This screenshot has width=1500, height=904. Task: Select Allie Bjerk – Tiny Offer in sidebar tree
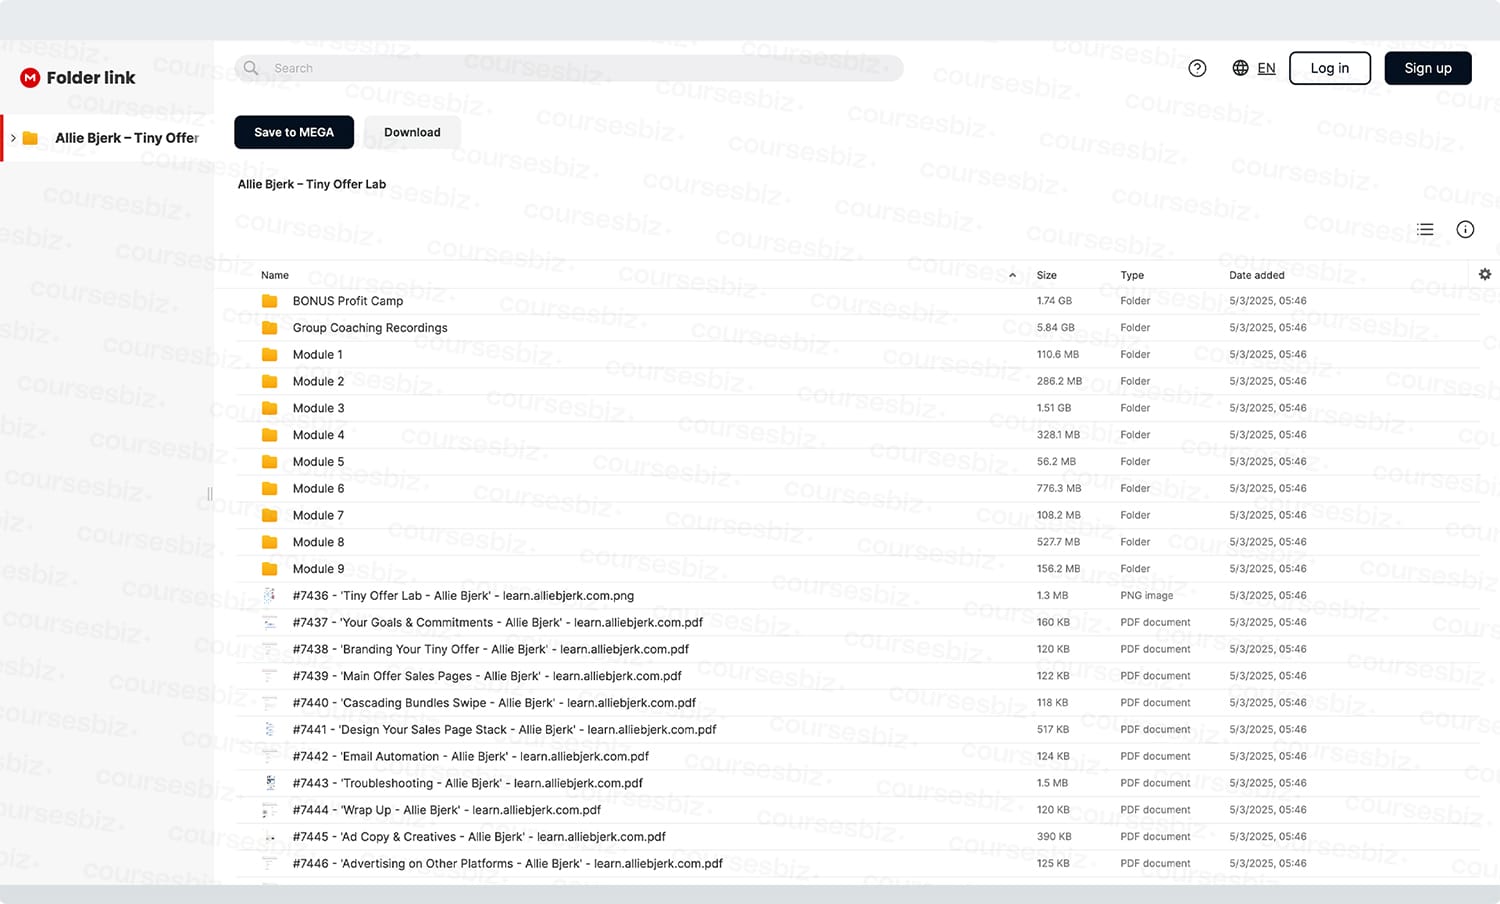pos(127,138)
